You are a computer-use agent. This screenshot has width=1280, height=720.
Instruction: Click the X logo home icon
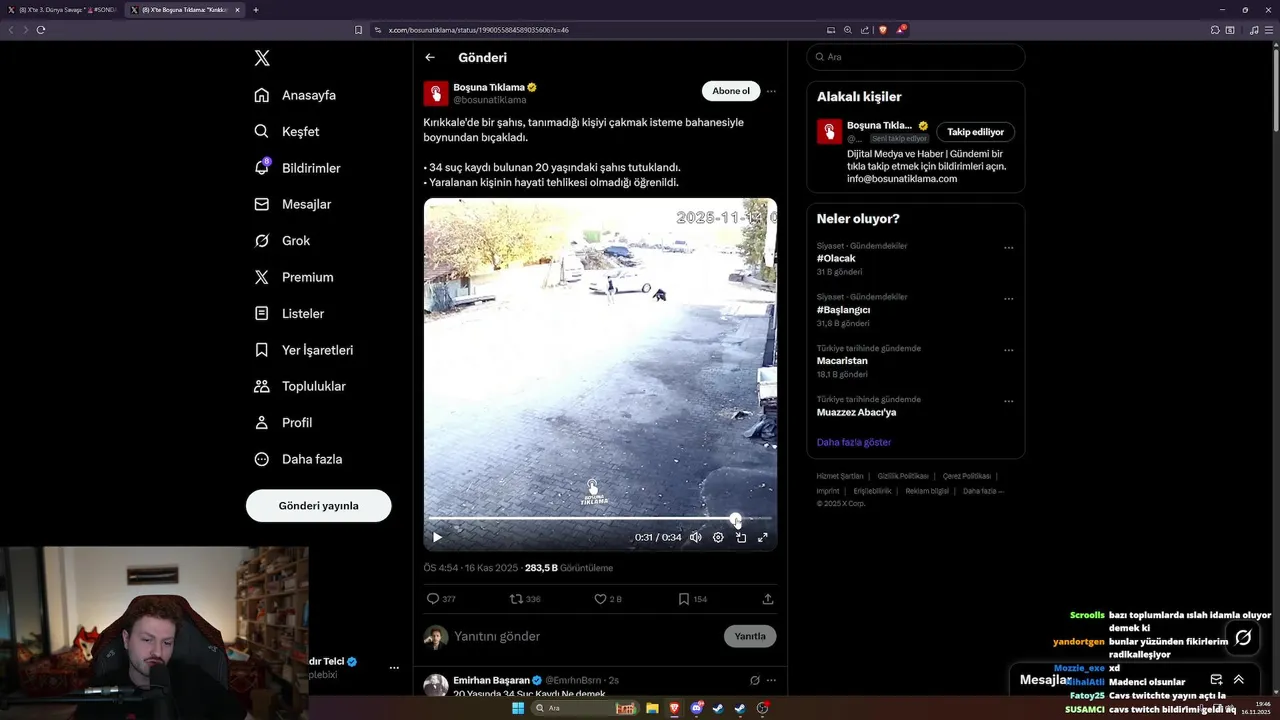click(x=262, y=58)
